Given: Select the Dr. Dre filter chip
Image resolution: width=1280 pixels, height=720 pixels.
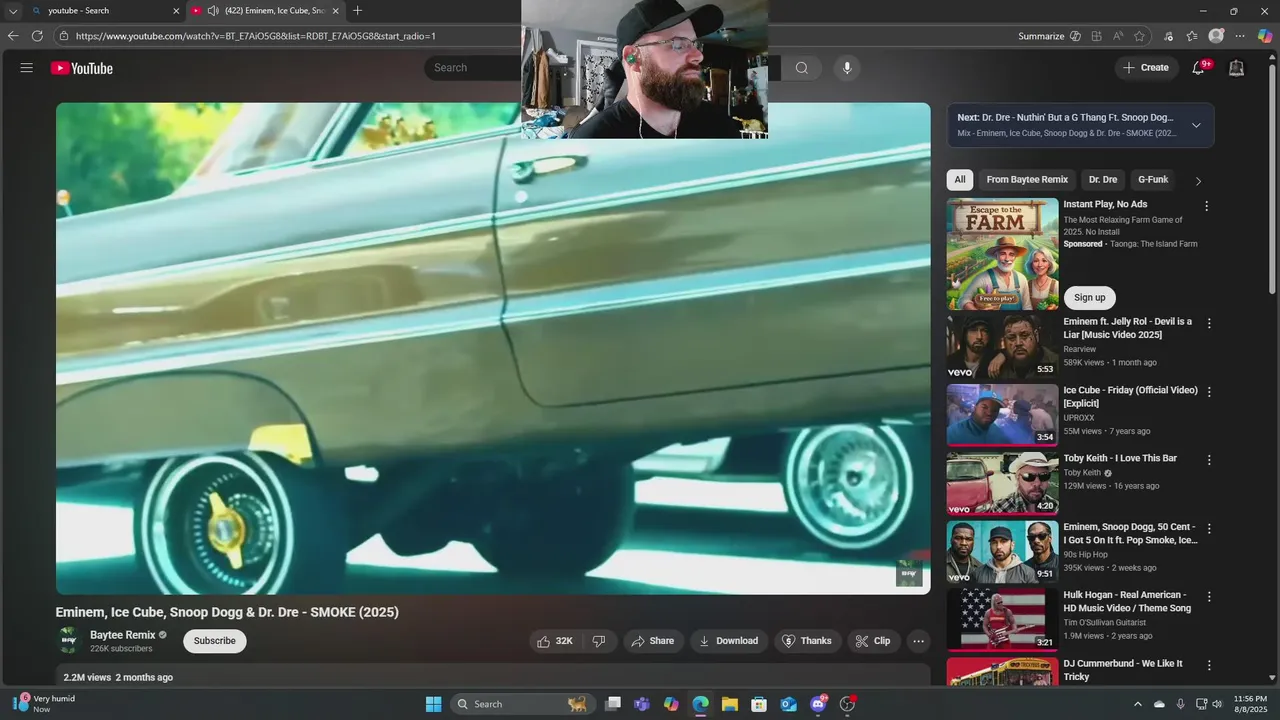Looking at the screenshot, I should click(1103, 180).
